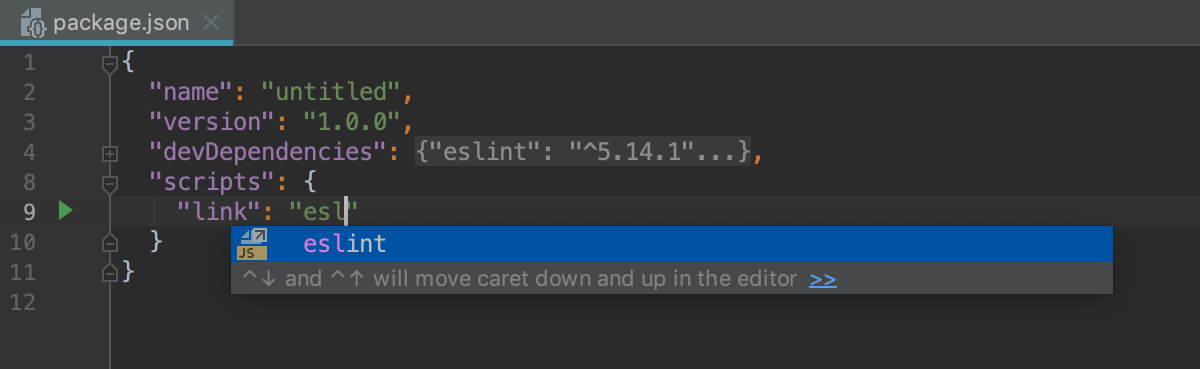Click the package.json file icon in tab

(33, 23)
